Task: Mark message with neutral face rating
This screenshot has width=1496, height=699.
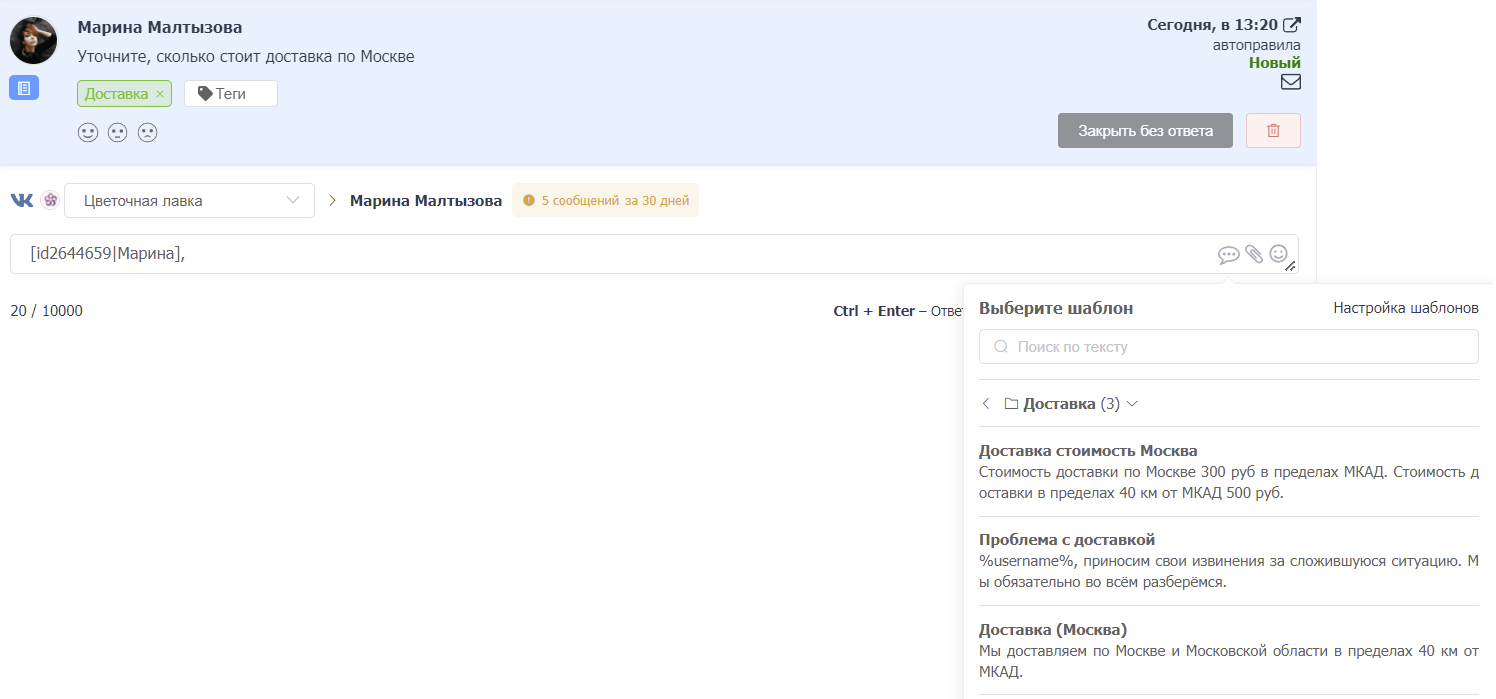Action: 118,132
